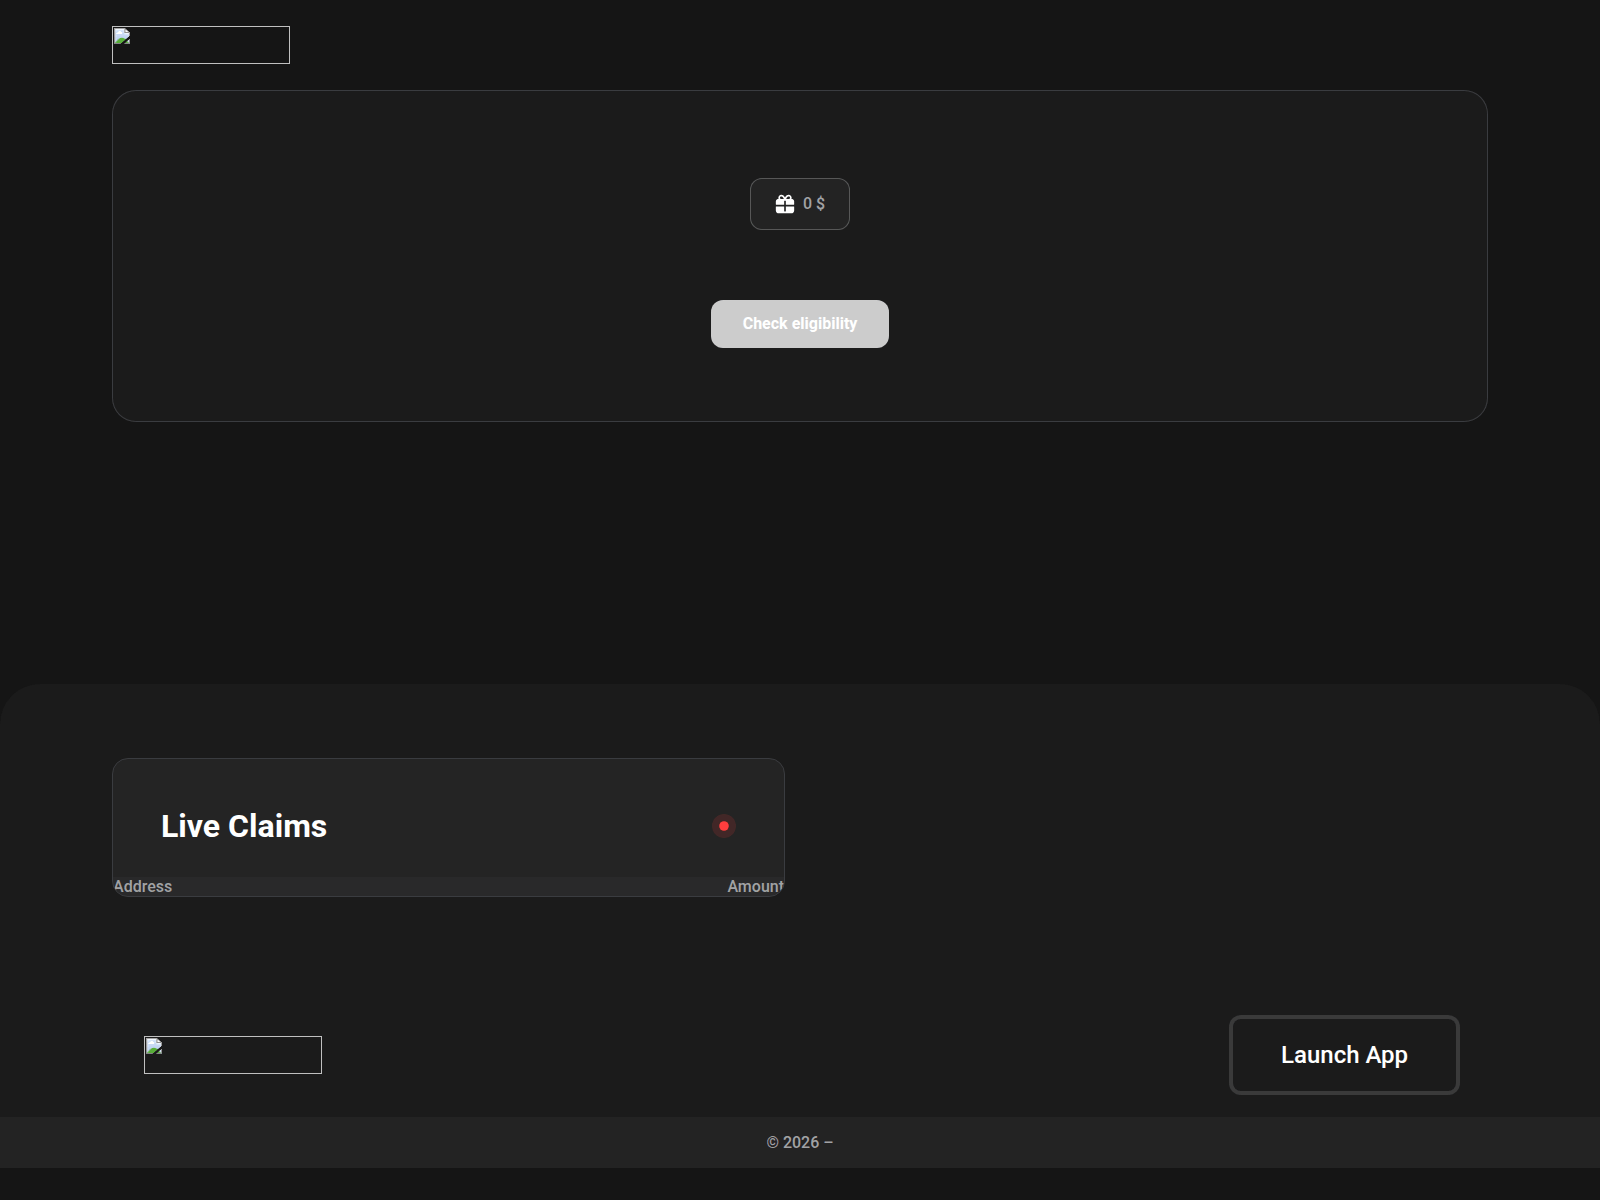Click the © 2026 copyright text

point(800,1142)
